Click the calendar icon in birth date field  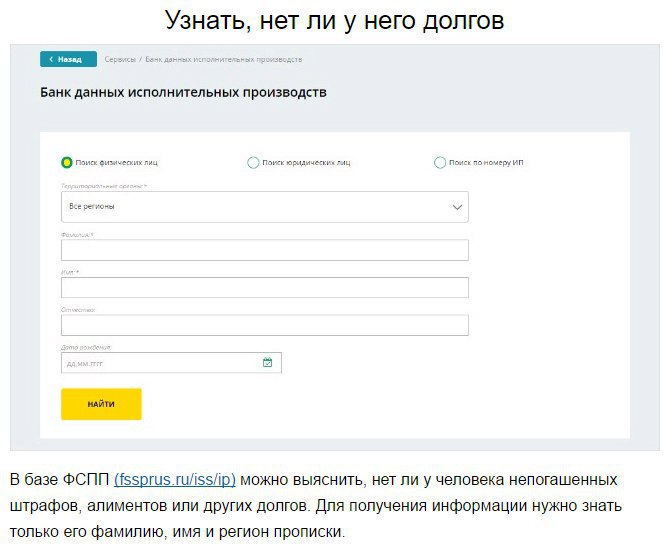pos(267,363)
